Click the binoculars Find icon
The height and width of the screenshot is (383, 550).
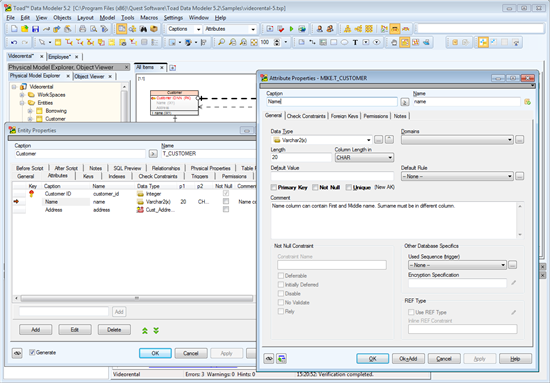pos(143,29)
